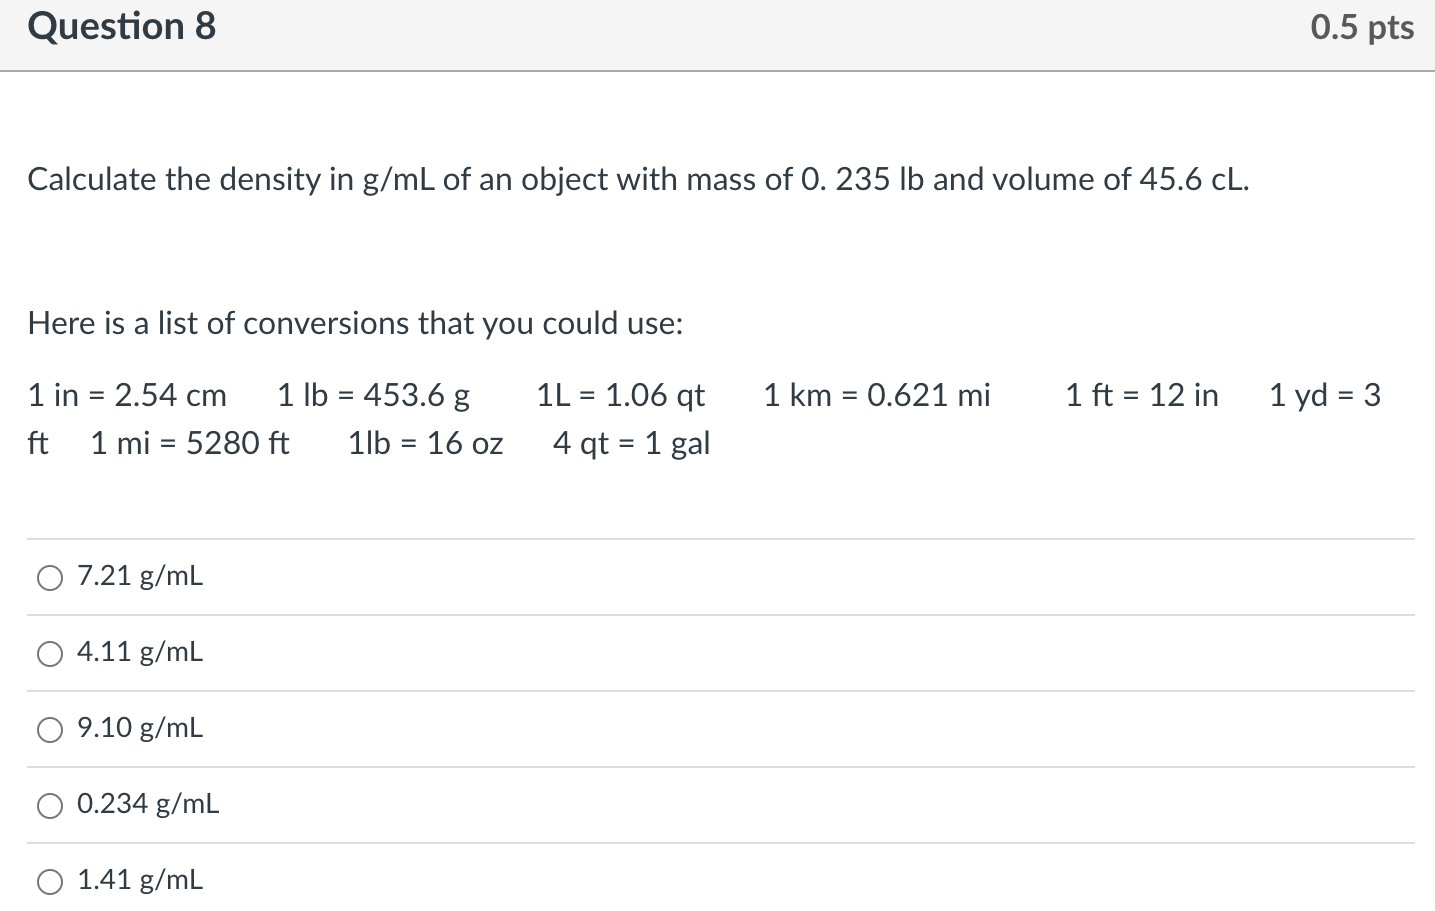Click the density question prompt text
This screenshot has width=1435, height=911.
637,180
